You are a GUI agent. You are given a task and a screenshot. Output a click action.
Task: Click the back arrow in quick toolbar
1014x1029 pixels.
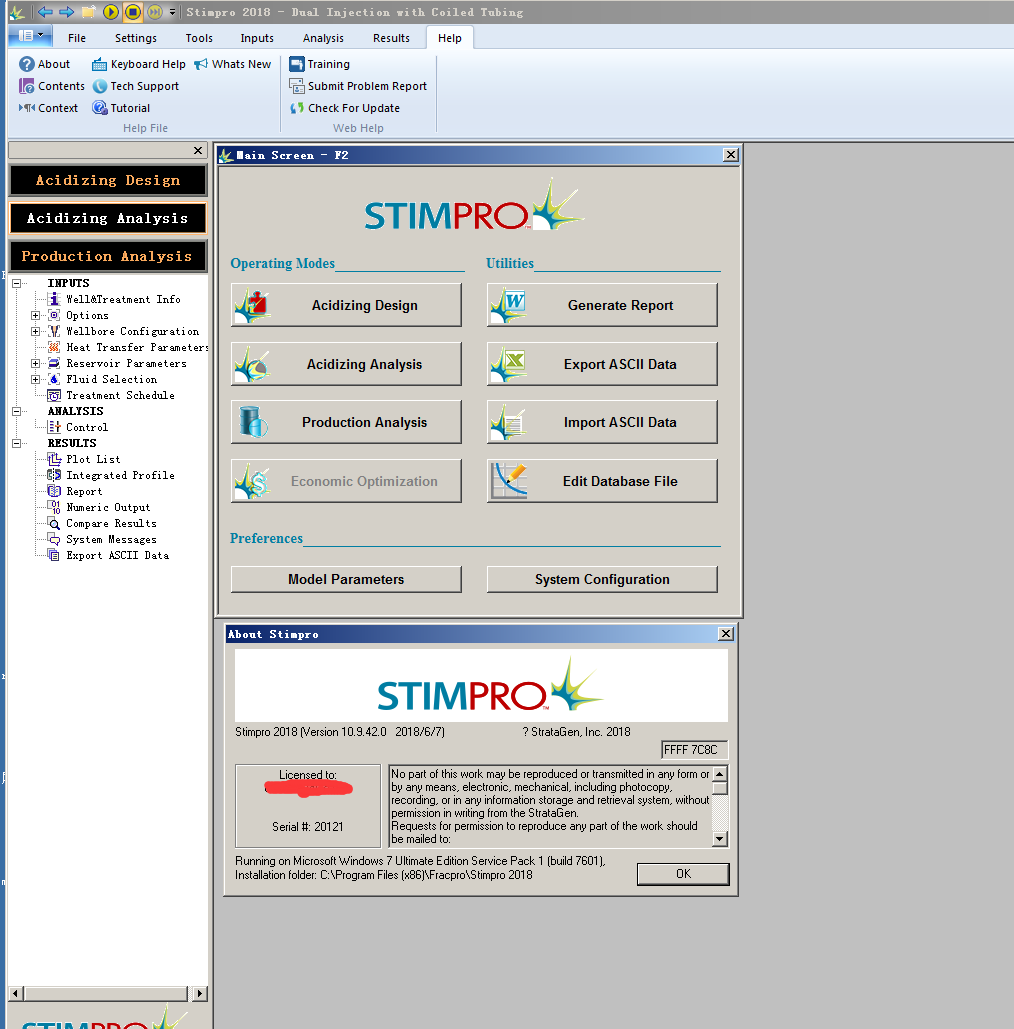click(45, 12)
